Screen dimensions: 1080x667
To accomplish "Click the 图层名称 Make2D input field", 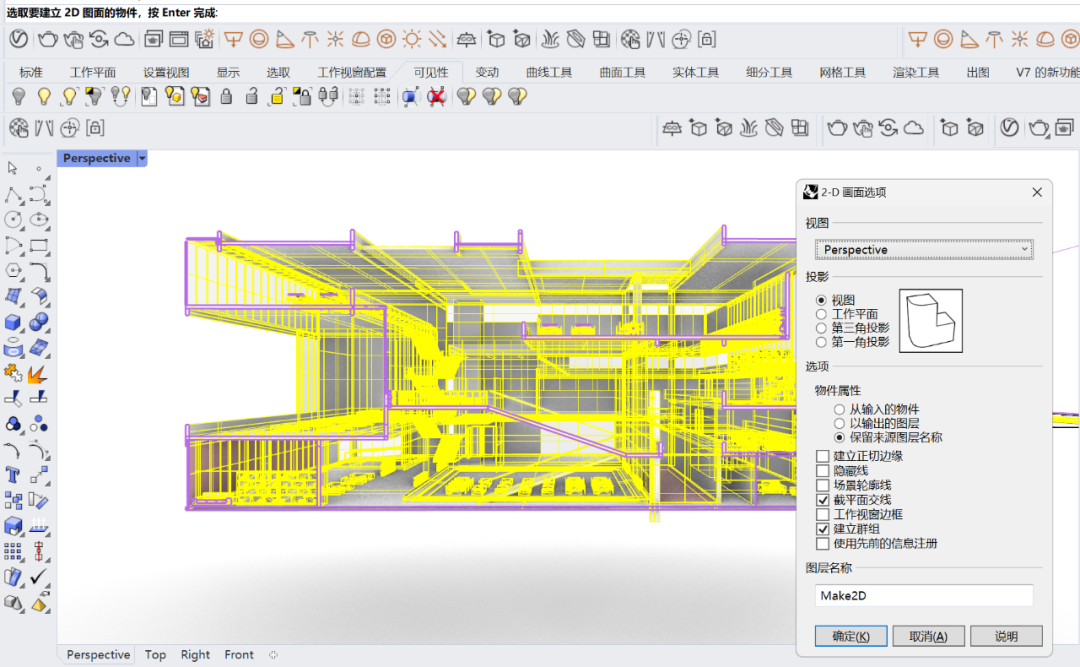I will tap(924, 595).
